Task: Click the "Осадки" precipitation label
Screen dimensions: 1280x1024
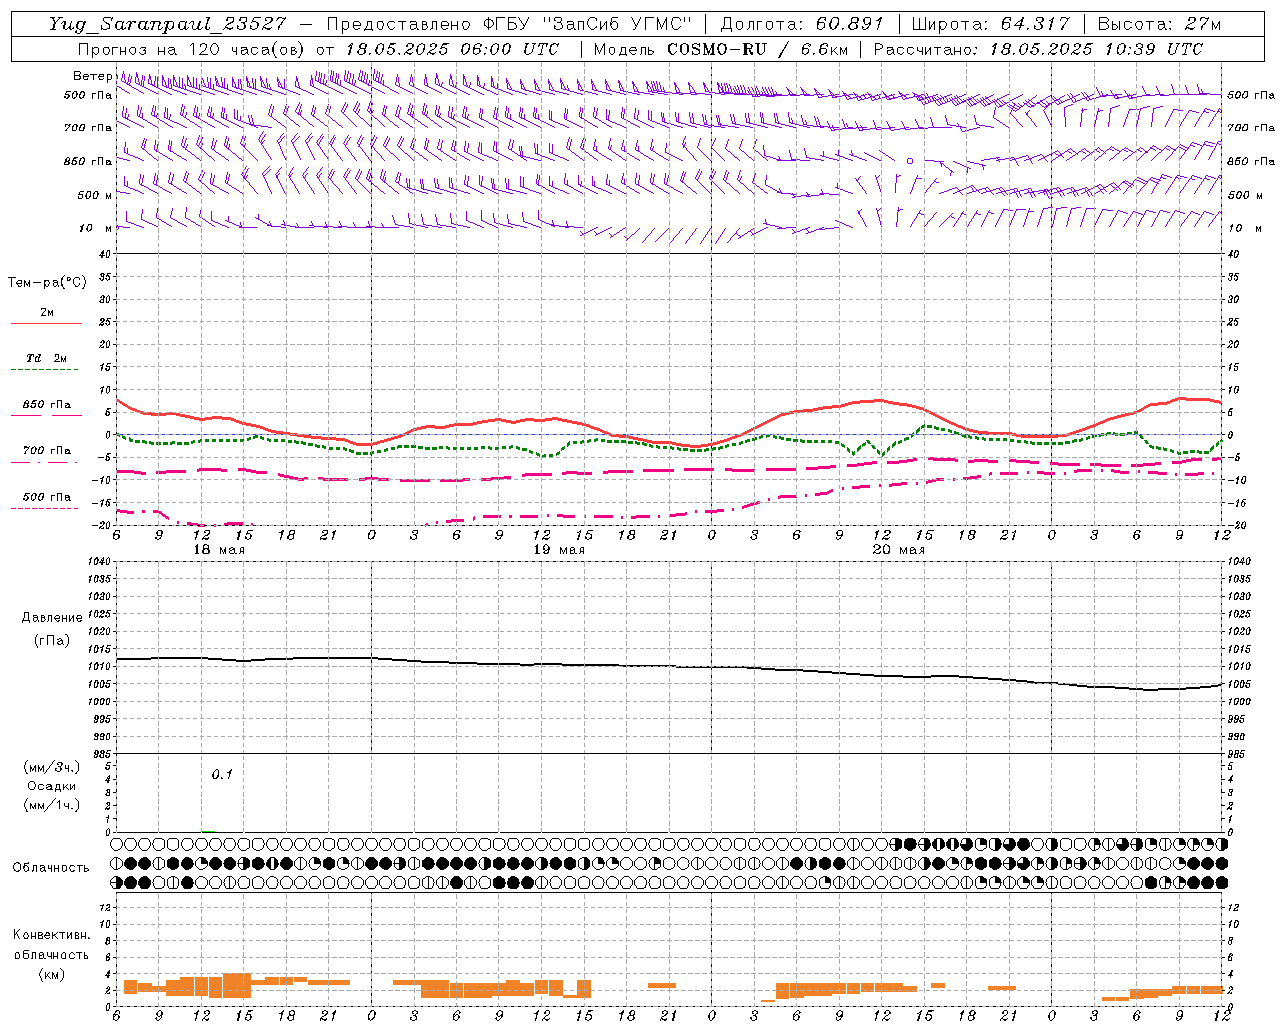Action: 52,786
